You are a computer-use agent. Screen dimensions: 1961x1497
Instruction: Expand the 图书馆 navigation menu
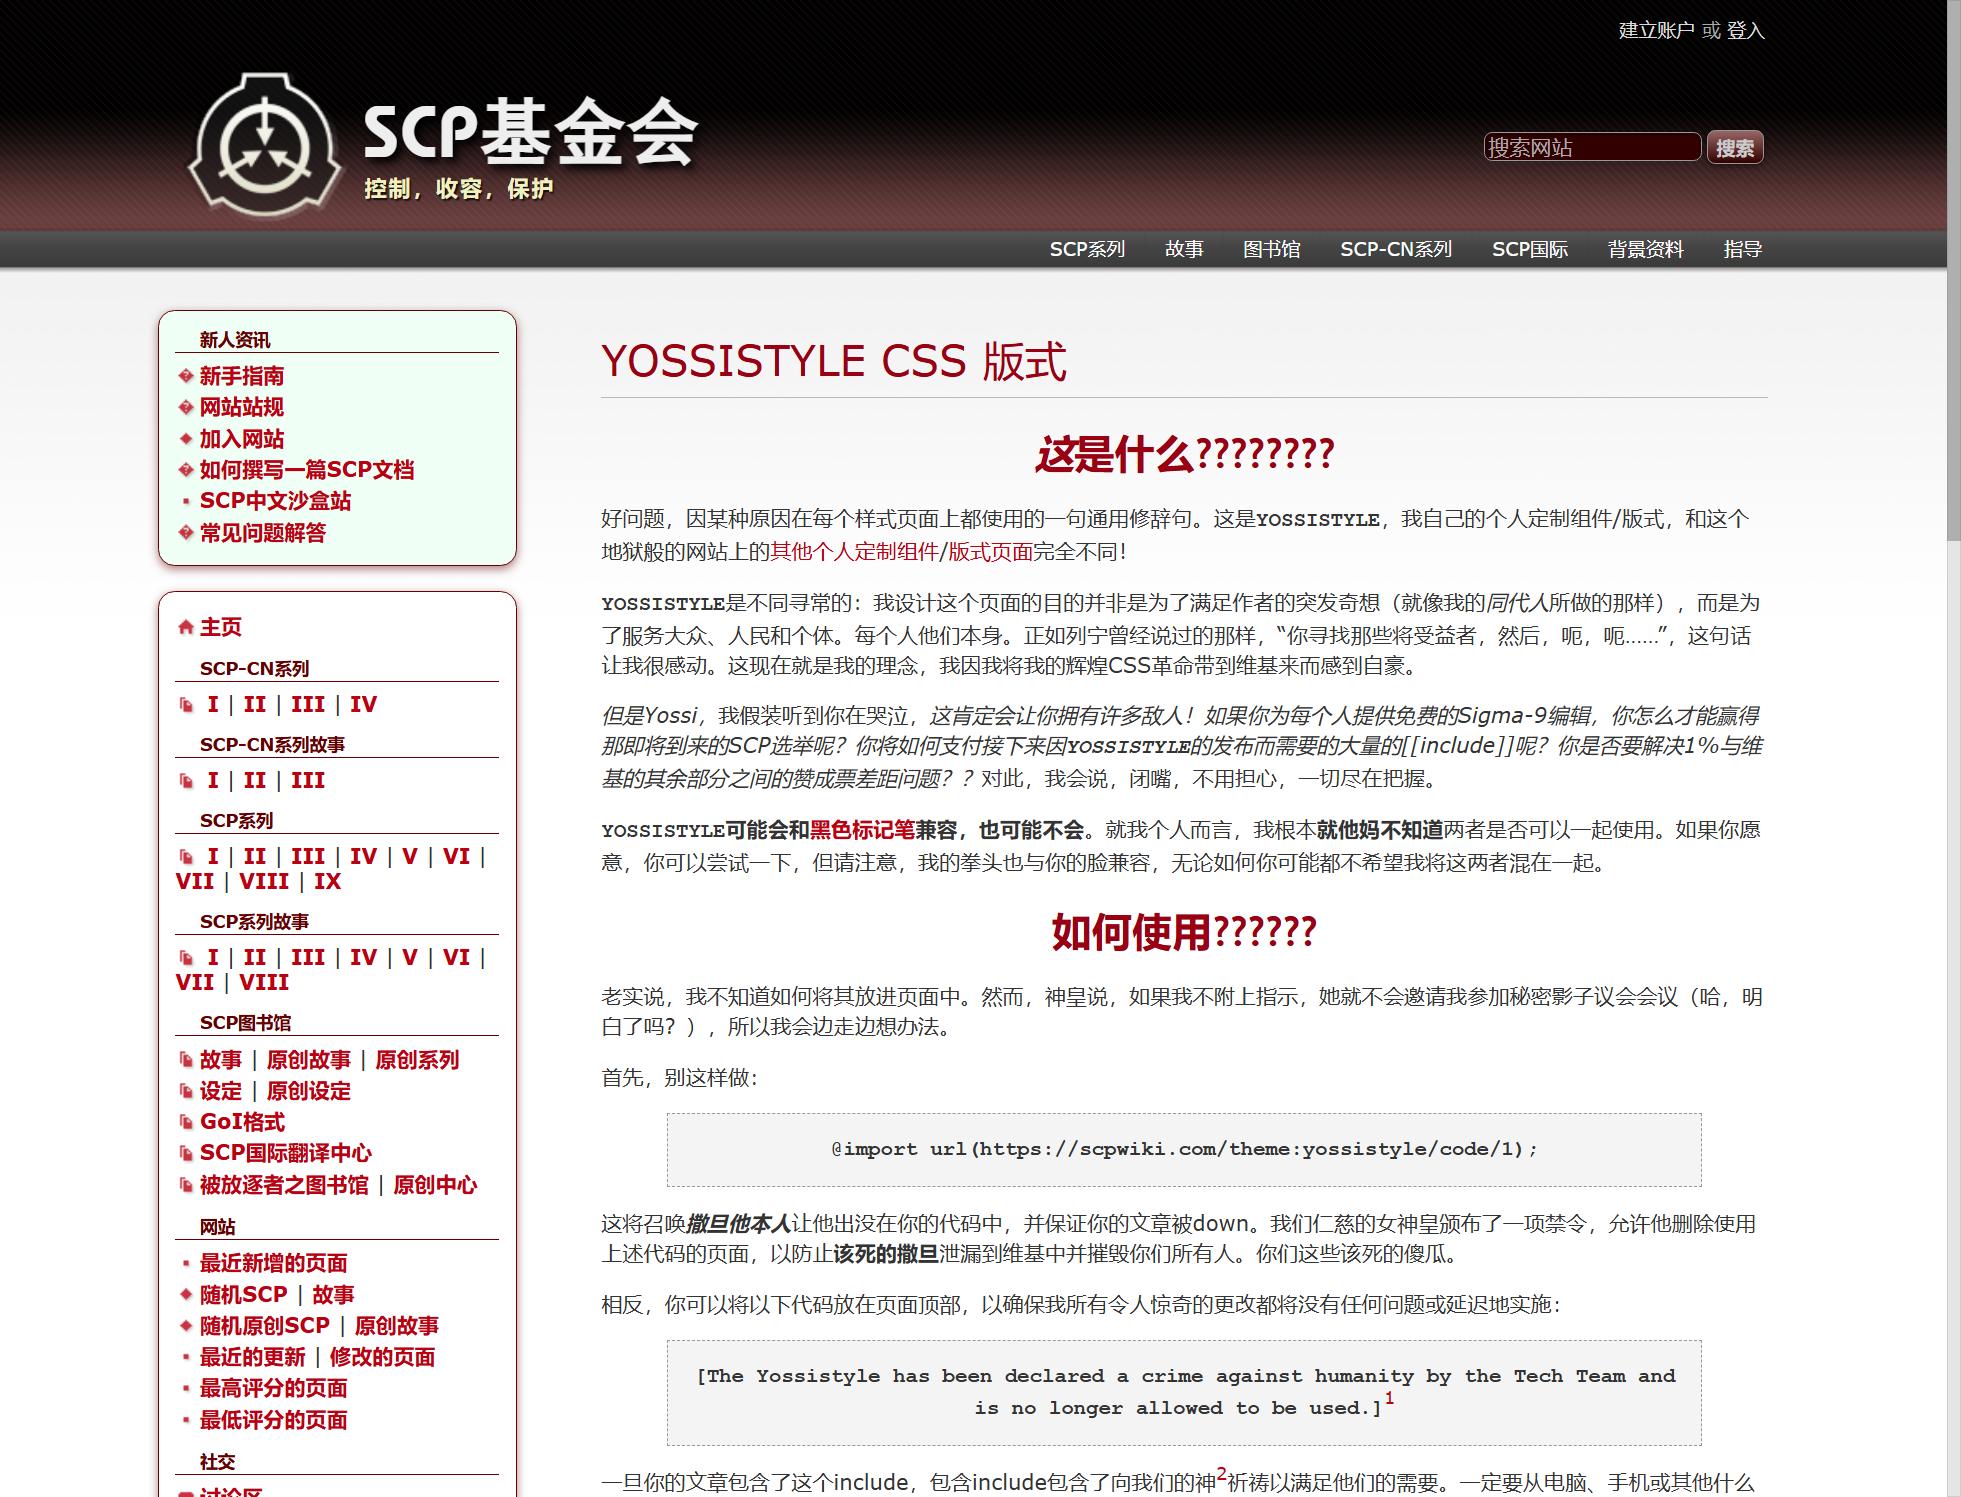1271,249
